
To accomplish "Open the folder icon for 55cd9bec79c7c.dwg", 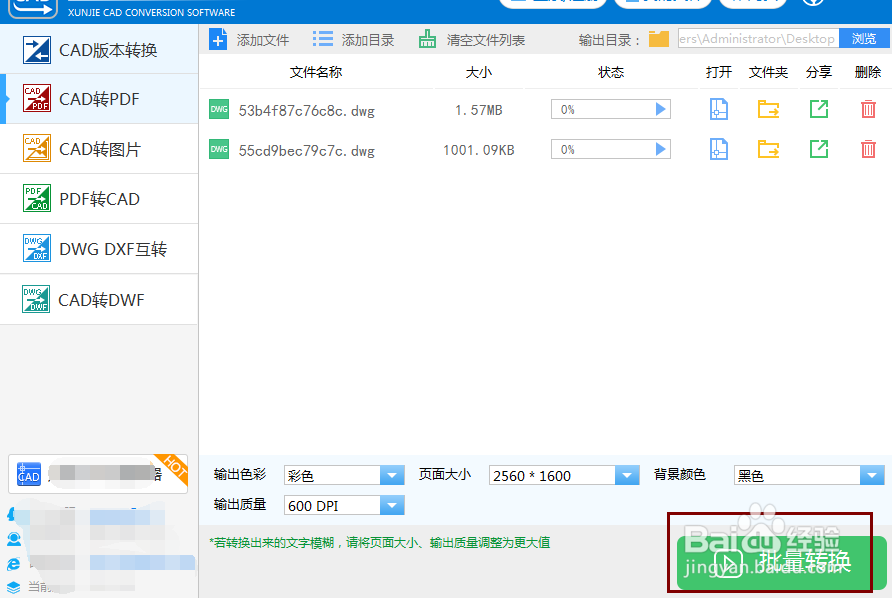I will (768, 148).
